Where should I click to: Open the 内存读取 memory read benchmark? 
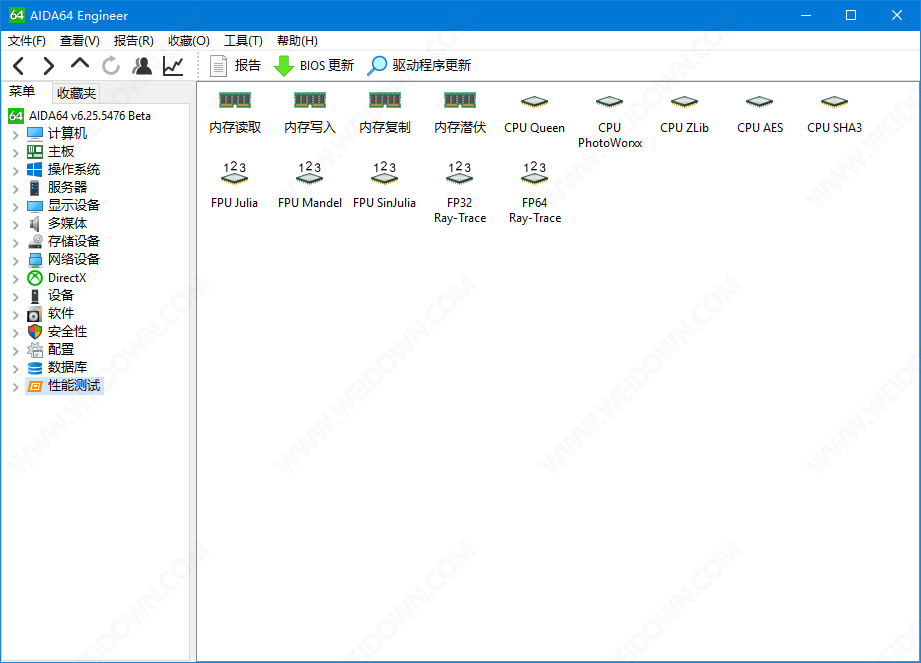(235, 113)
